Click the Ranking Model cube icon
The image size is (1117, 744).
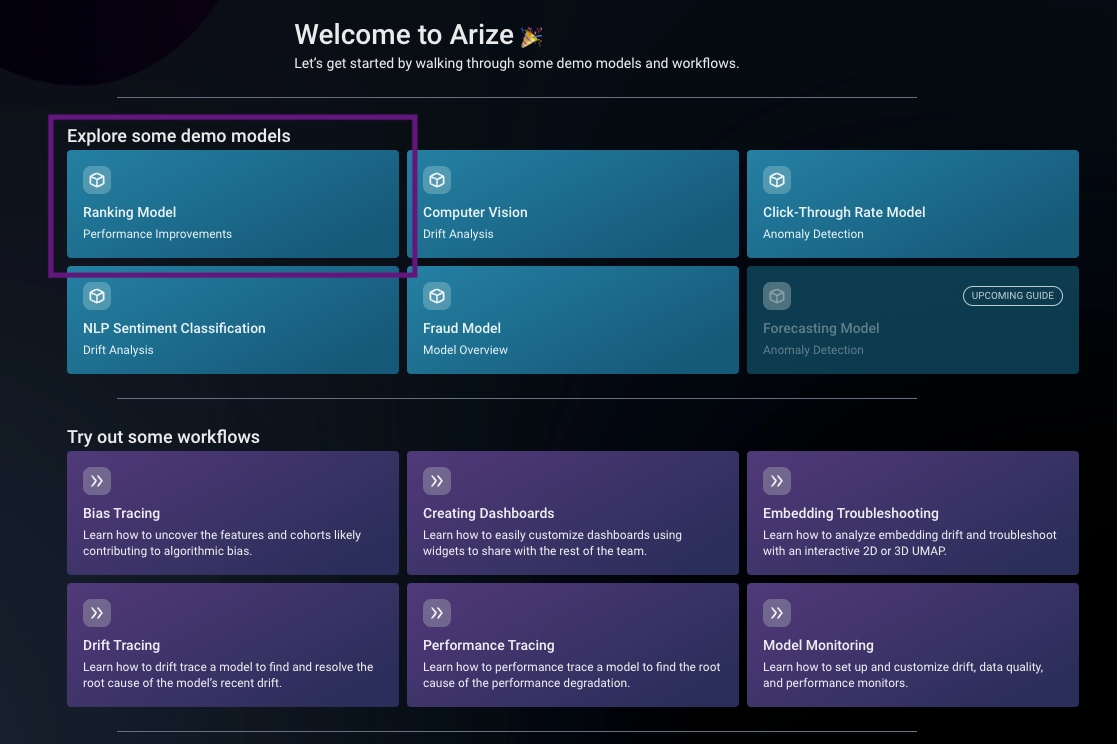tap(97, 180)
